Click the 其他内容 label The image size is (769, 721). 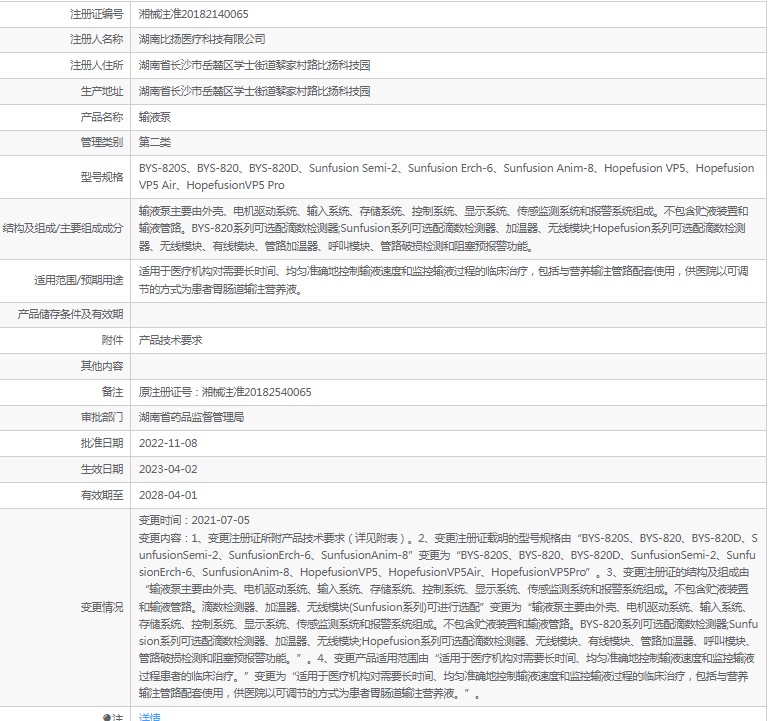coord(102,366)
